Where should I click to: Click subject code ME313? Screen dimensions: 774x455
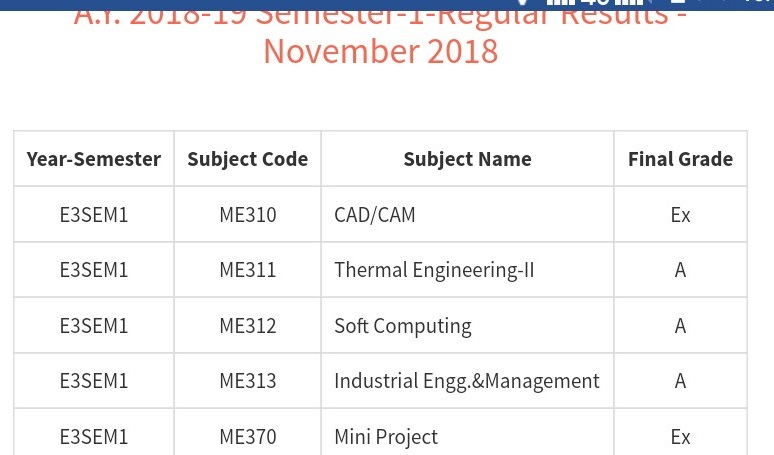(248, 381)
